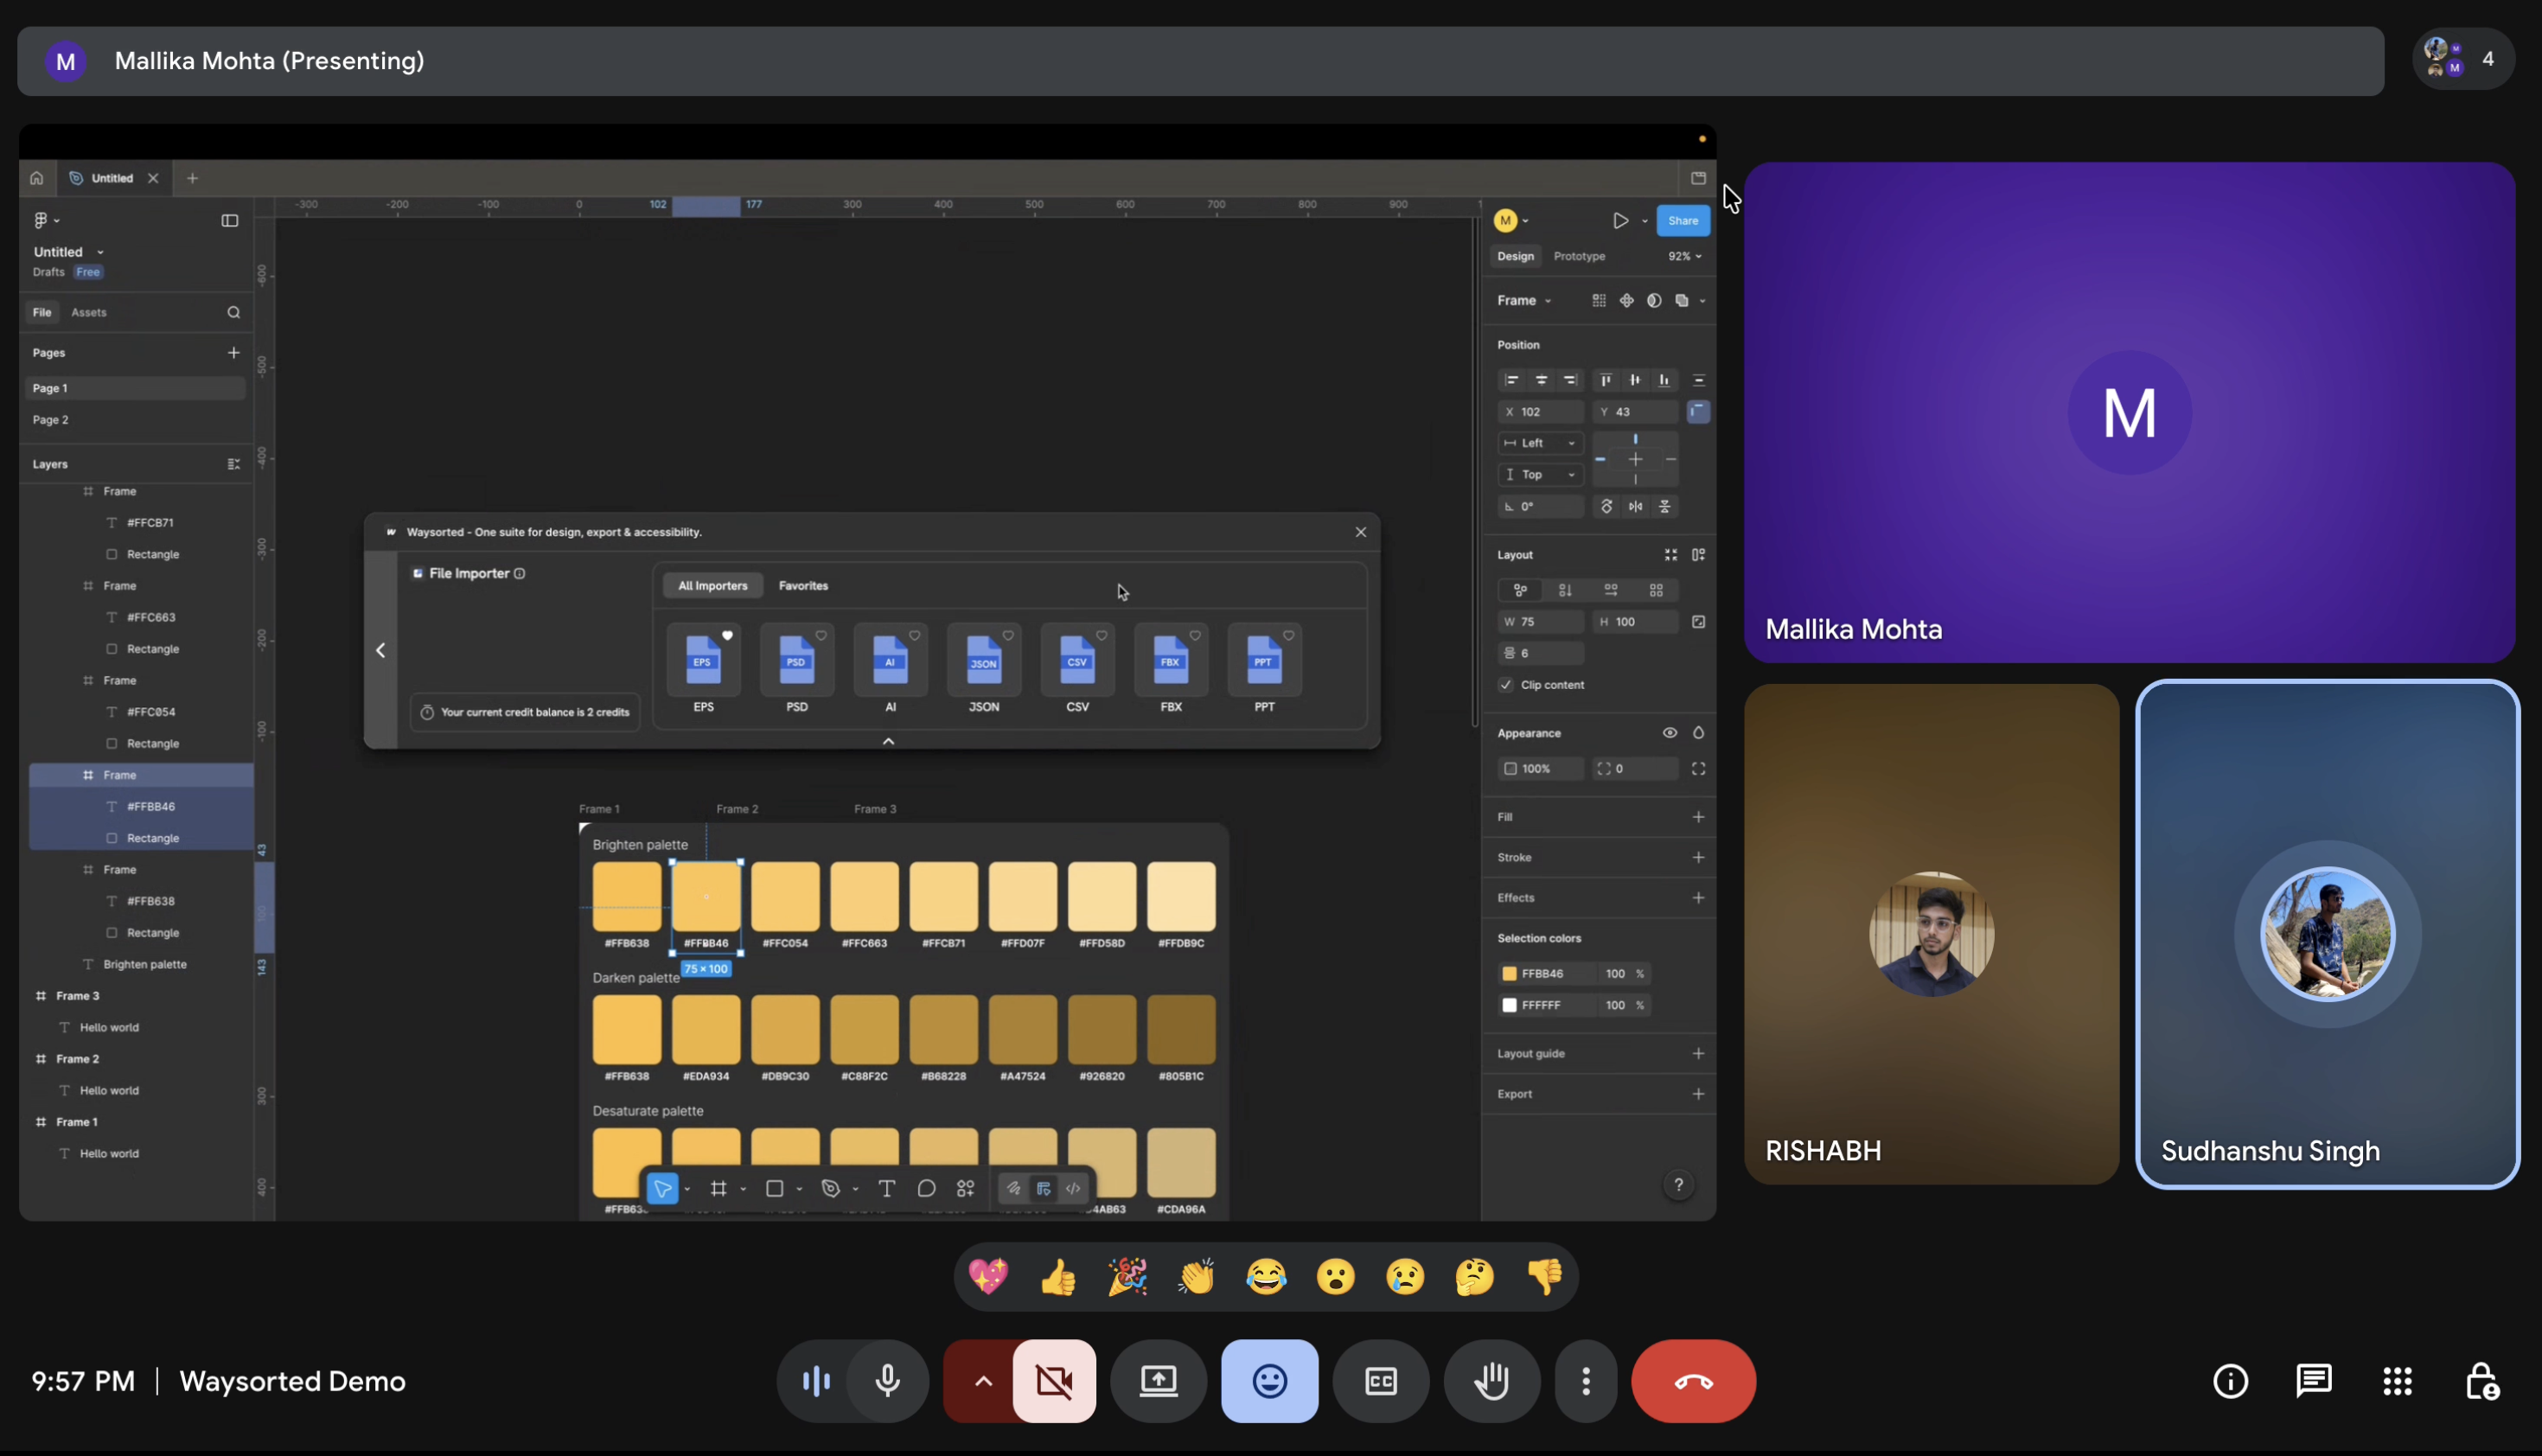Turn on captions
The height and width of the screenshot is (1456, 2542).
click(x=1381, y=1381)
